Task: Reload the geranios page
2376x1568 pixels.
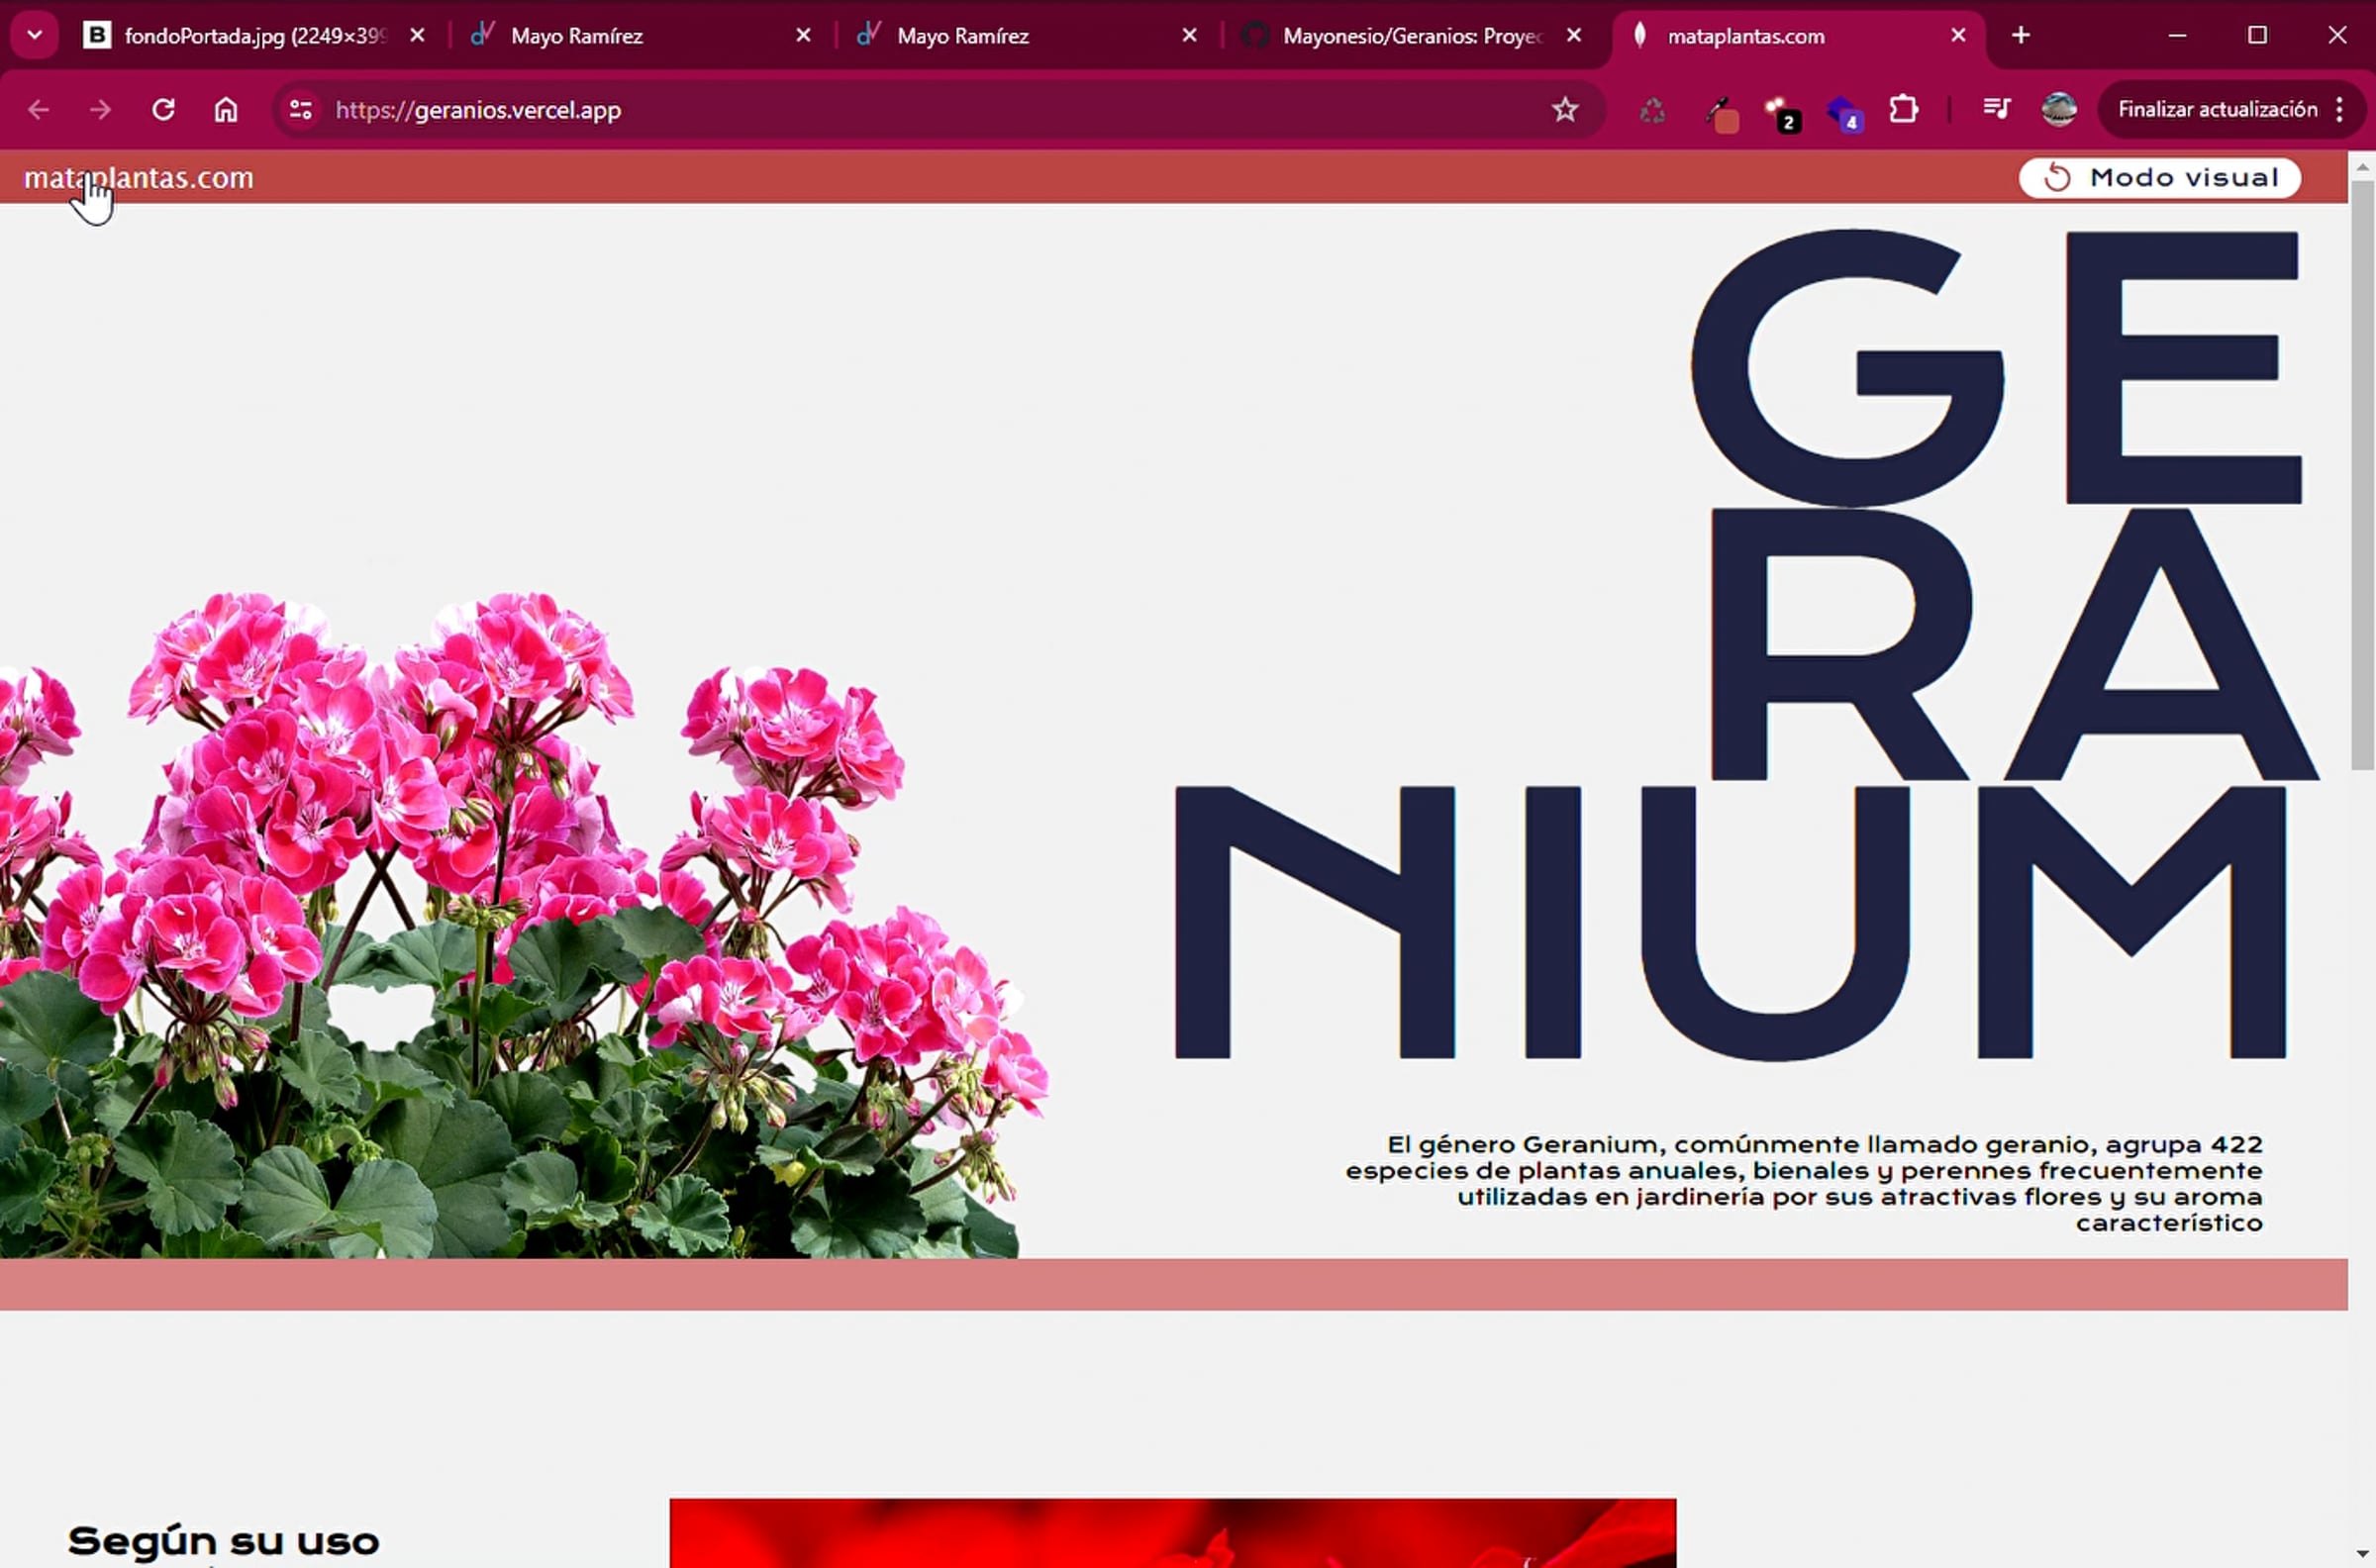Action: coord(163,110)
